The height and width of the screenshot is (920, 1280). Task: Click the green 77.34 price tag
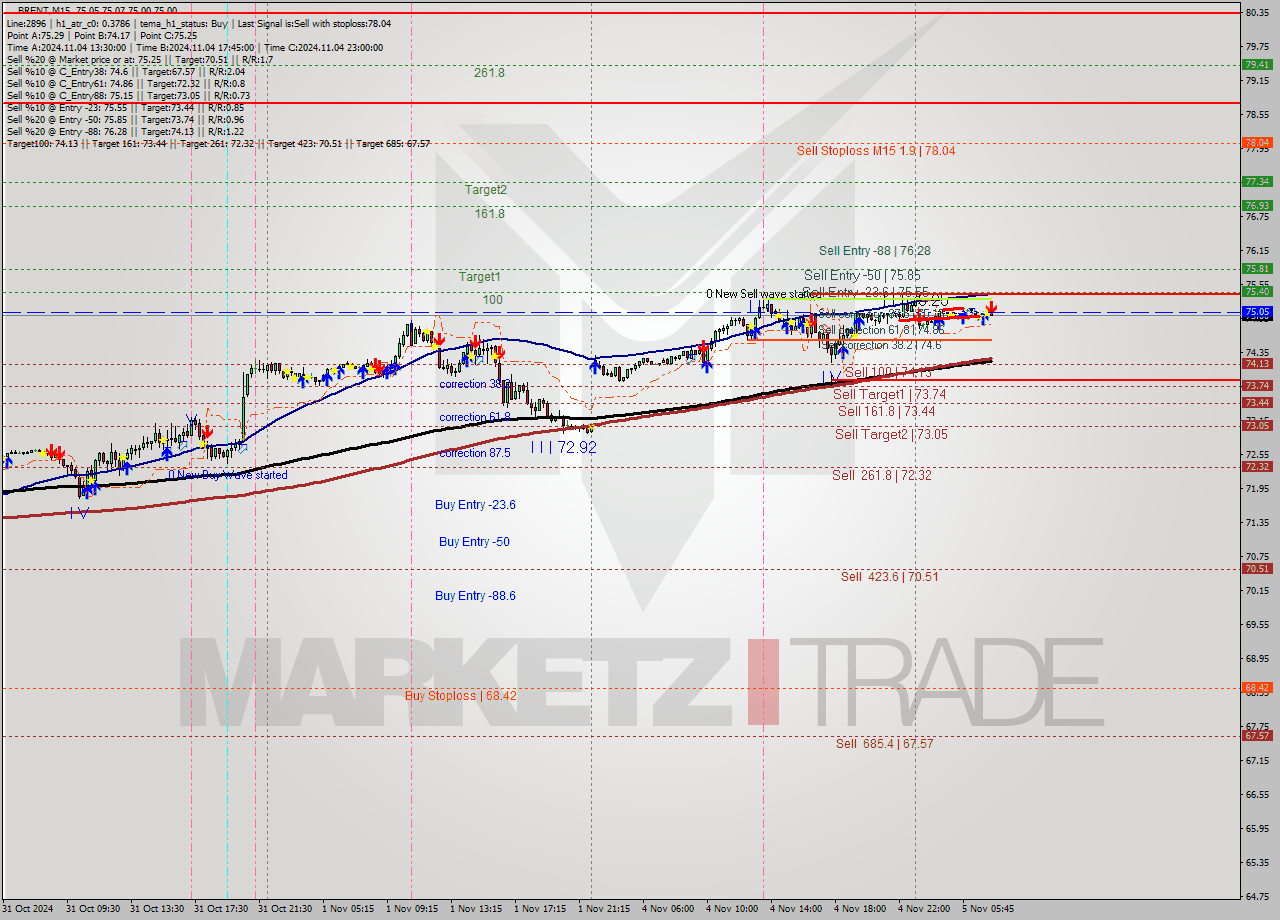(1257, 182)
